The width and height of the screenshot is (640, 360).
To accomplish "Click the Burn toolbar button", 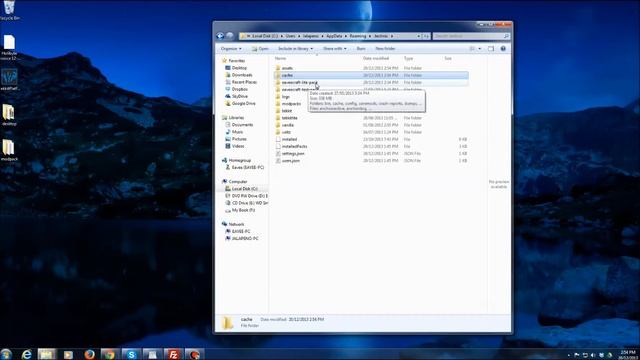I will (361, 49).
